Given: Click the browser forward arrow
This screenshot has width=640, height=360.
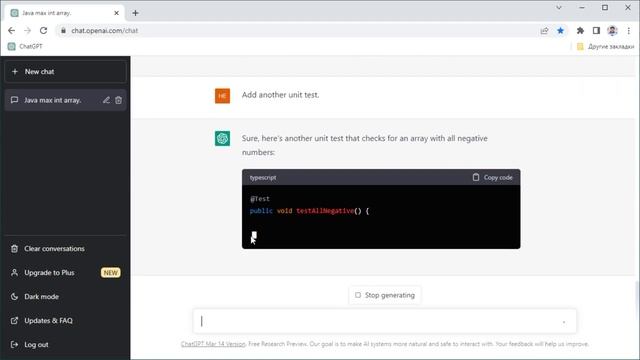Looking at the screenshot, I should tap(27, 31).
